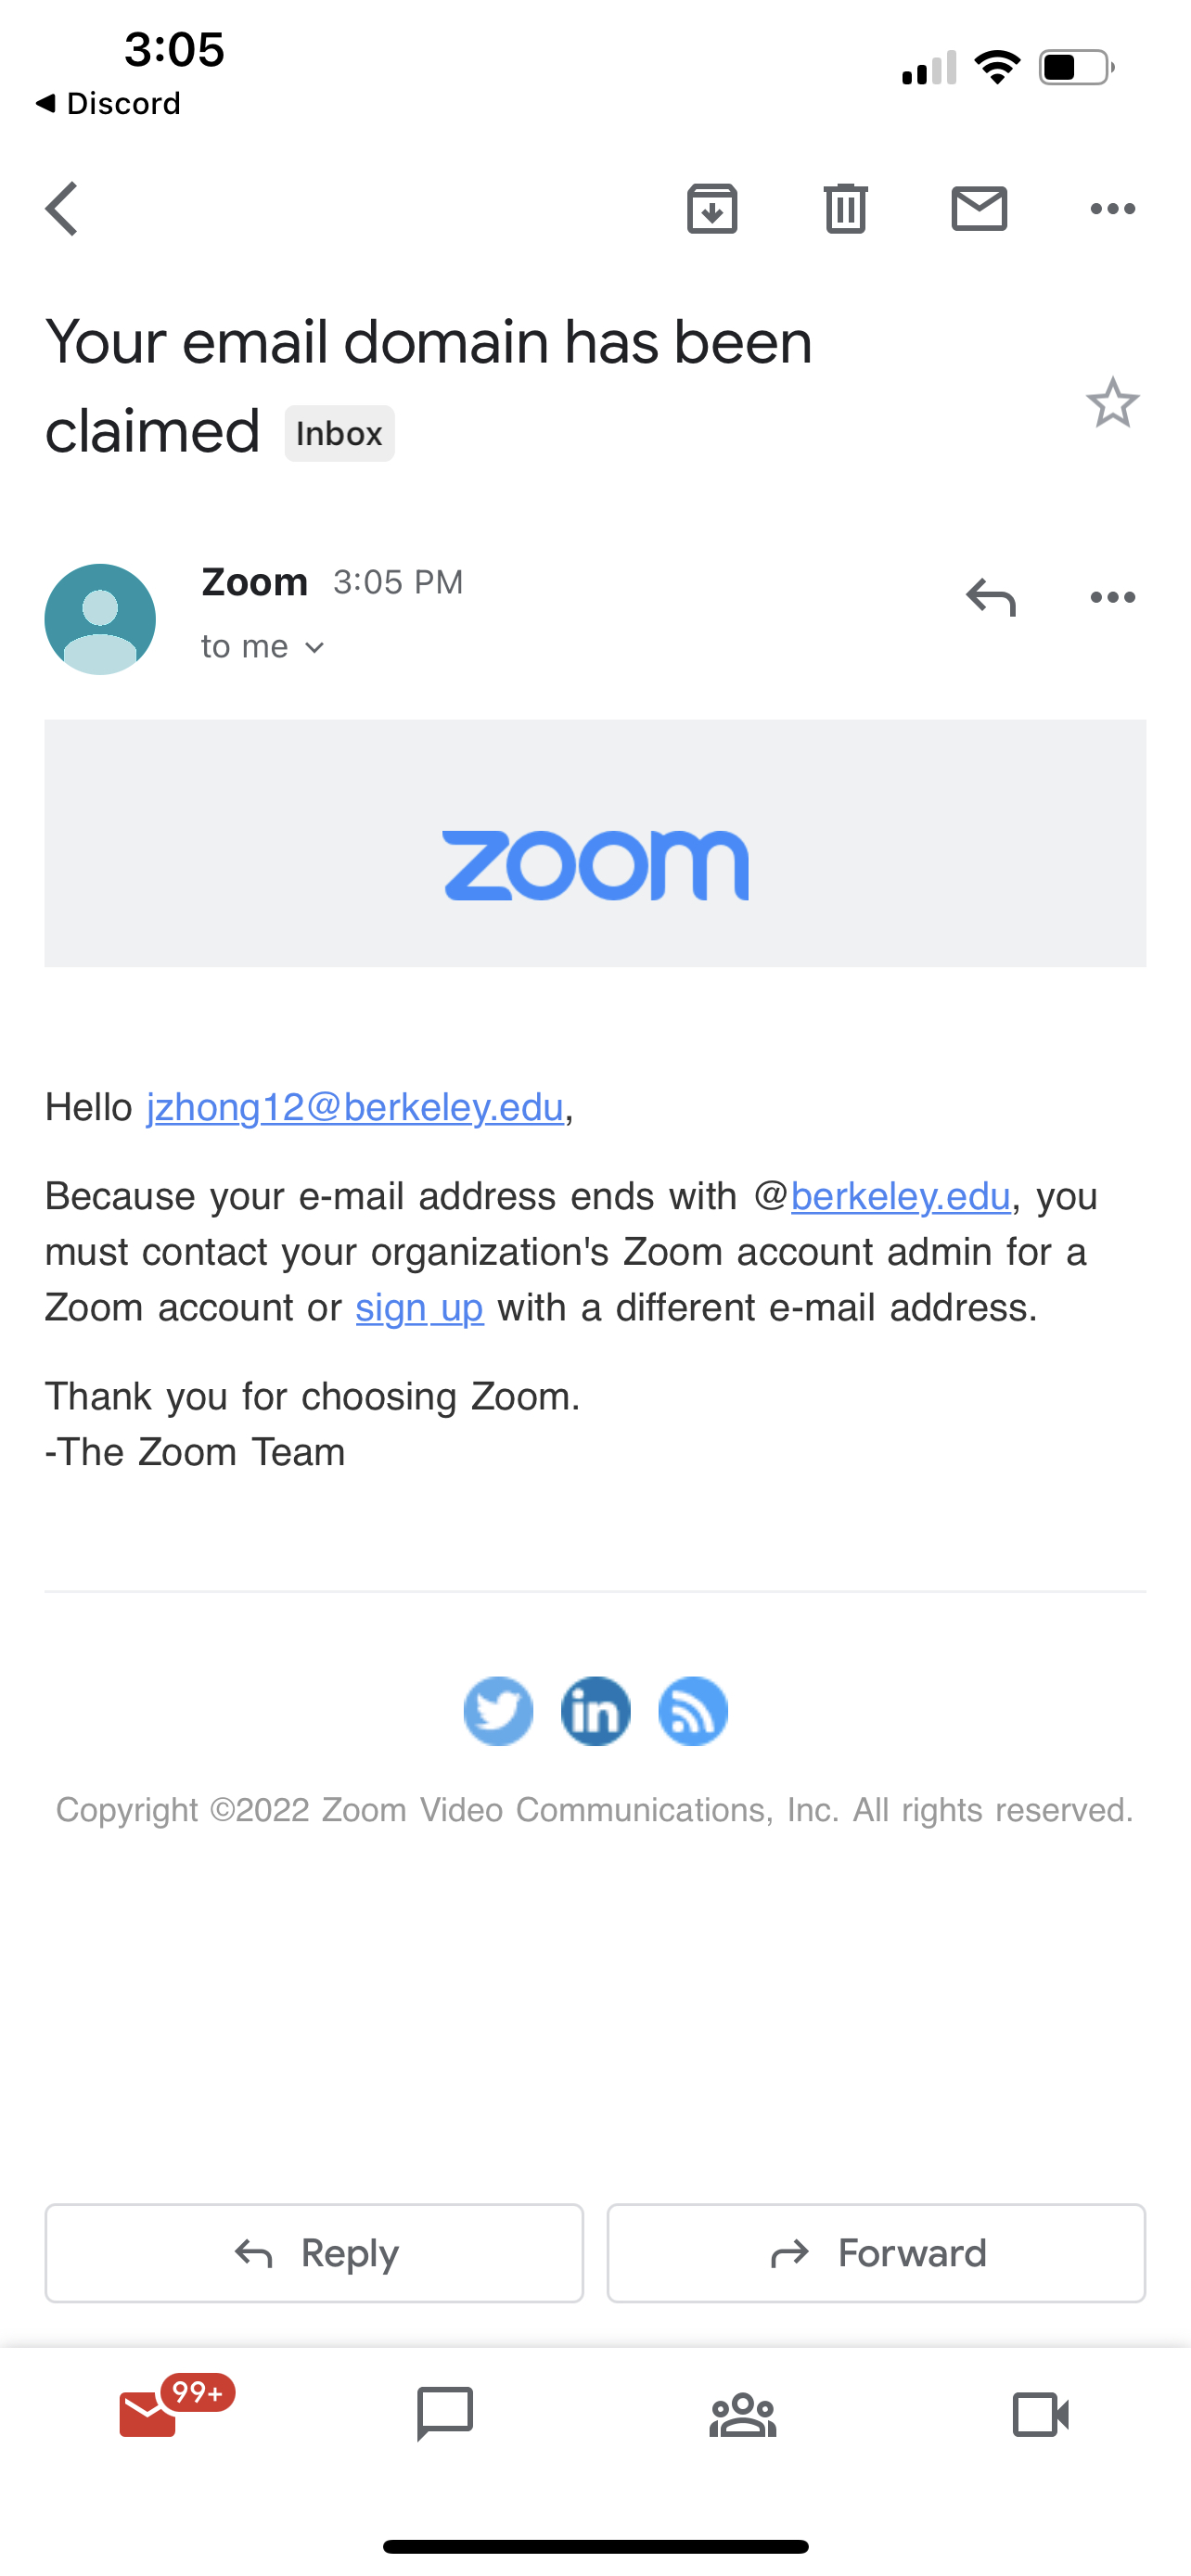Switch to the Meet video tab
Viewport: 1191px width, 2576px height.
pyautogui.click(x=1040, y=2414)
